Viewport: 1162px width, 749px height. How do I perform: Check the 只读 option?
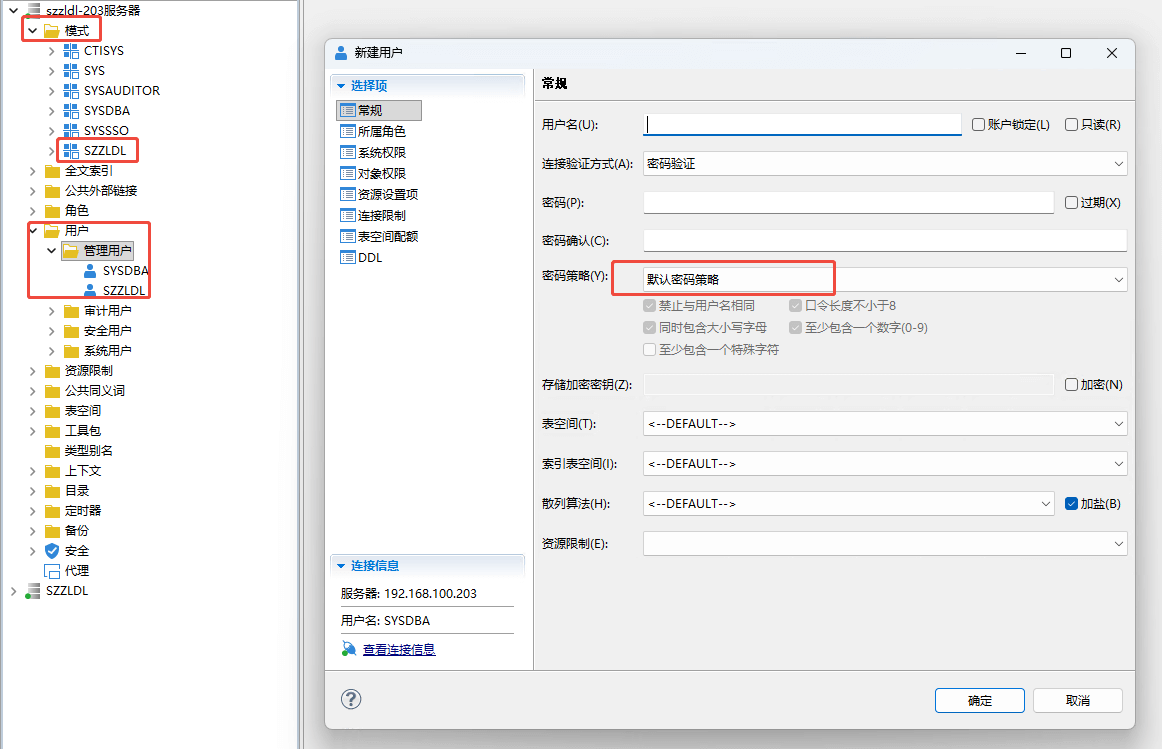[1071, 125]
